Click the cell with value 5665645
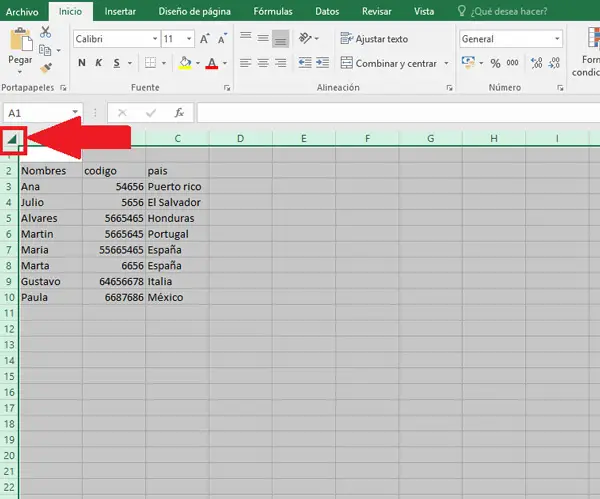Image resolution: width=600 pixels, height=499 pixels. click(x=114, y=234)
